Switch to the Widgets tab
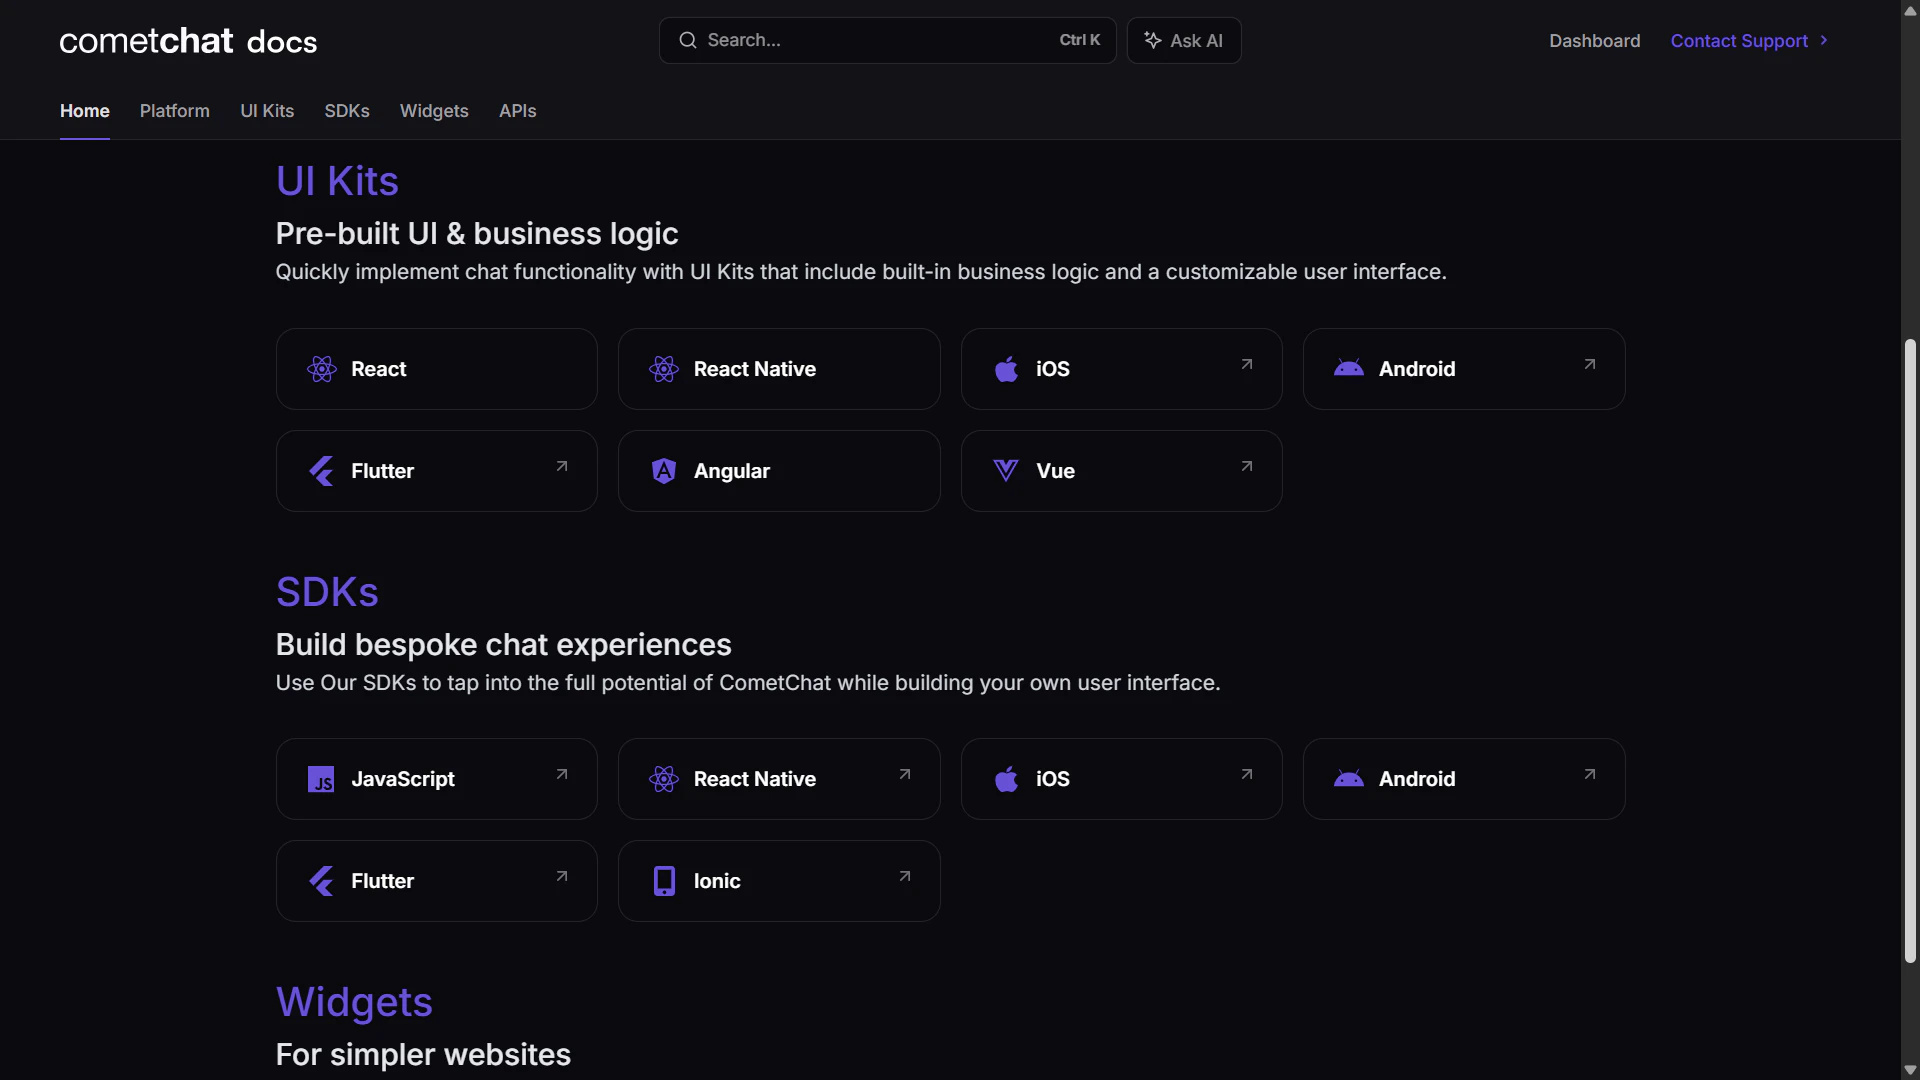The image size is (1920, 1080). (434, 111)
